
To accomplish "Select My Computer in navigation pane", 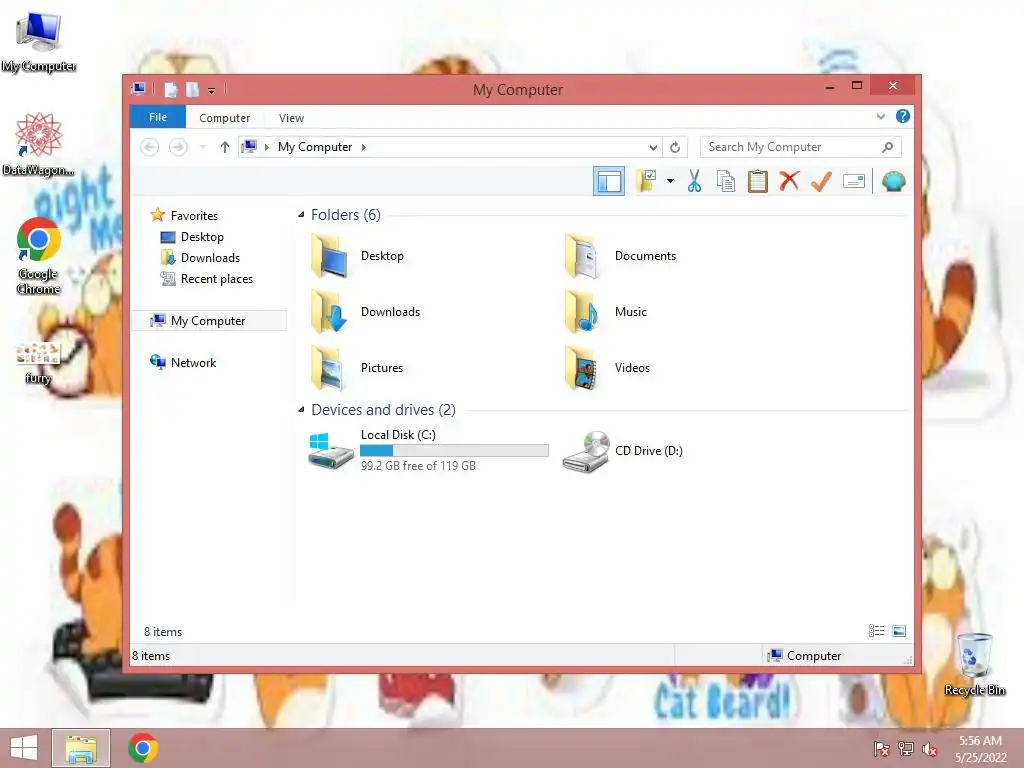I will pyautogui.click(x=208, y=321).
